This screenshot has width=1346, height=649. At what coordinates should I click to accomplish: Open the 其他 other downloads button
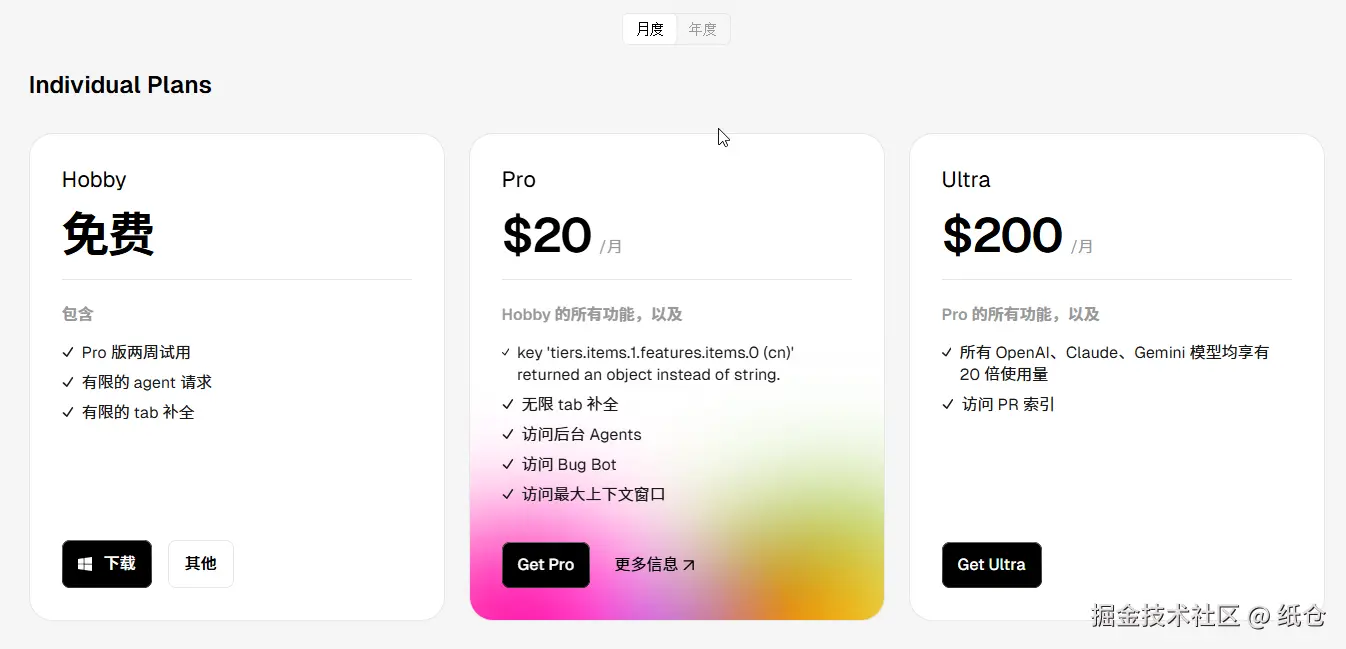click(200, 564)
